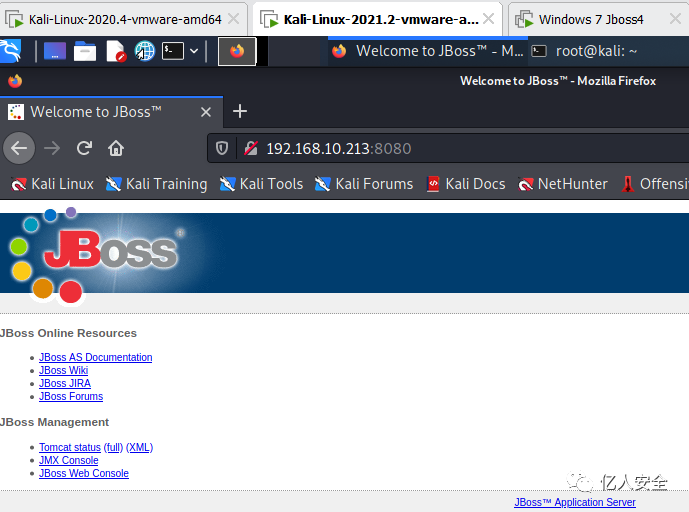689x512 pixels.
Task: Open a new Firefox tab
Action: (239, 111)
